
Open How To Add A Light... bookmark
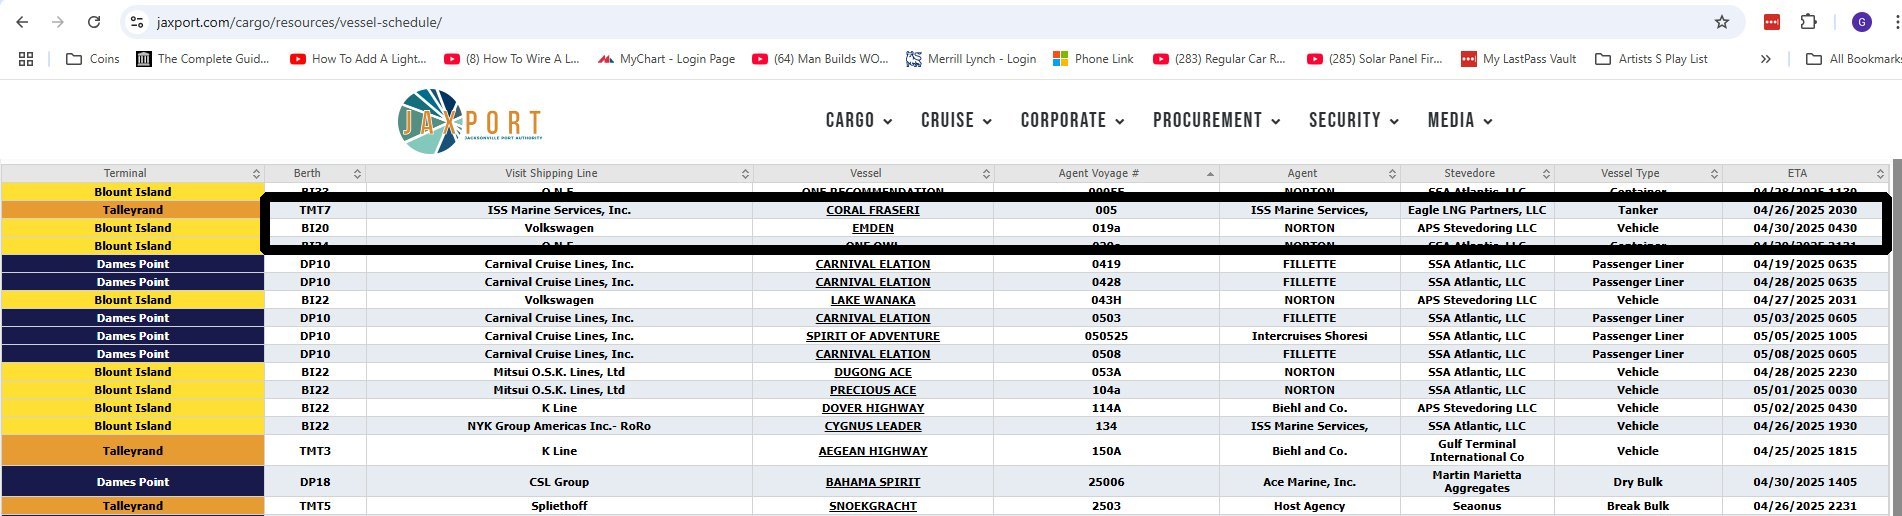click(x=358, y=59)
